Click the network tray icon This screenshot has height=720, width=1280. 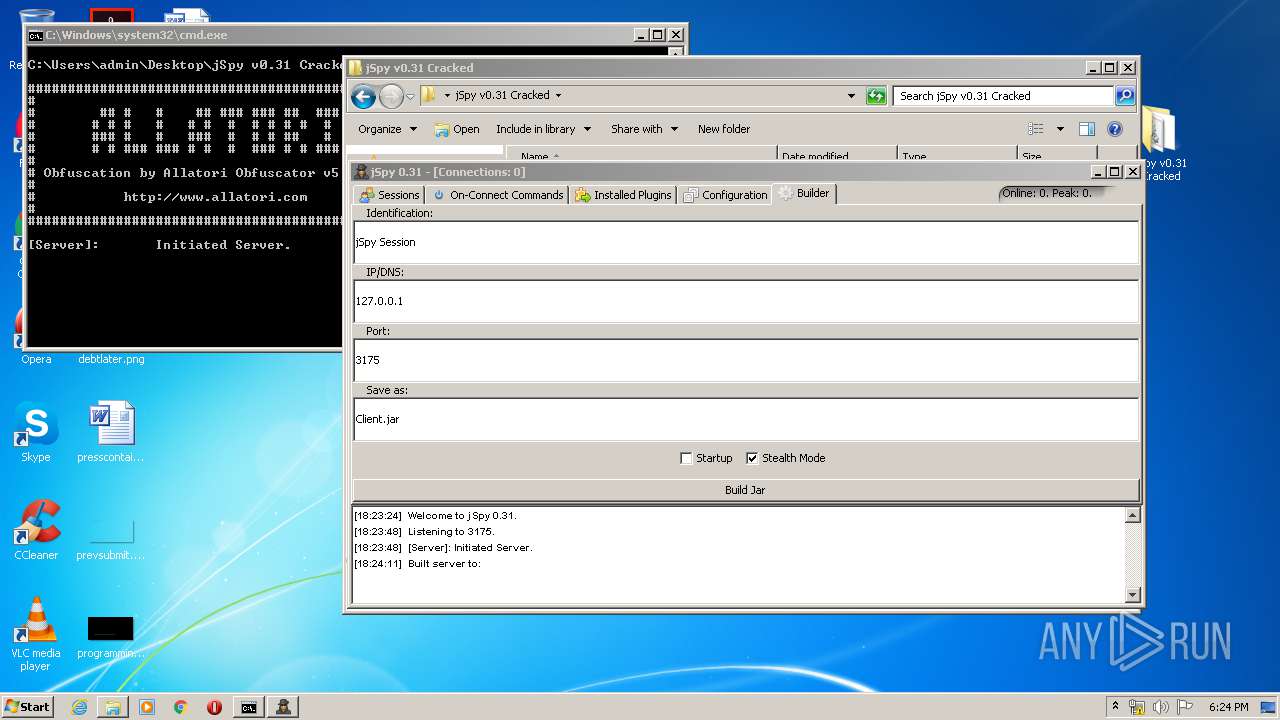pyautogui.click(x=1136, y=707)
